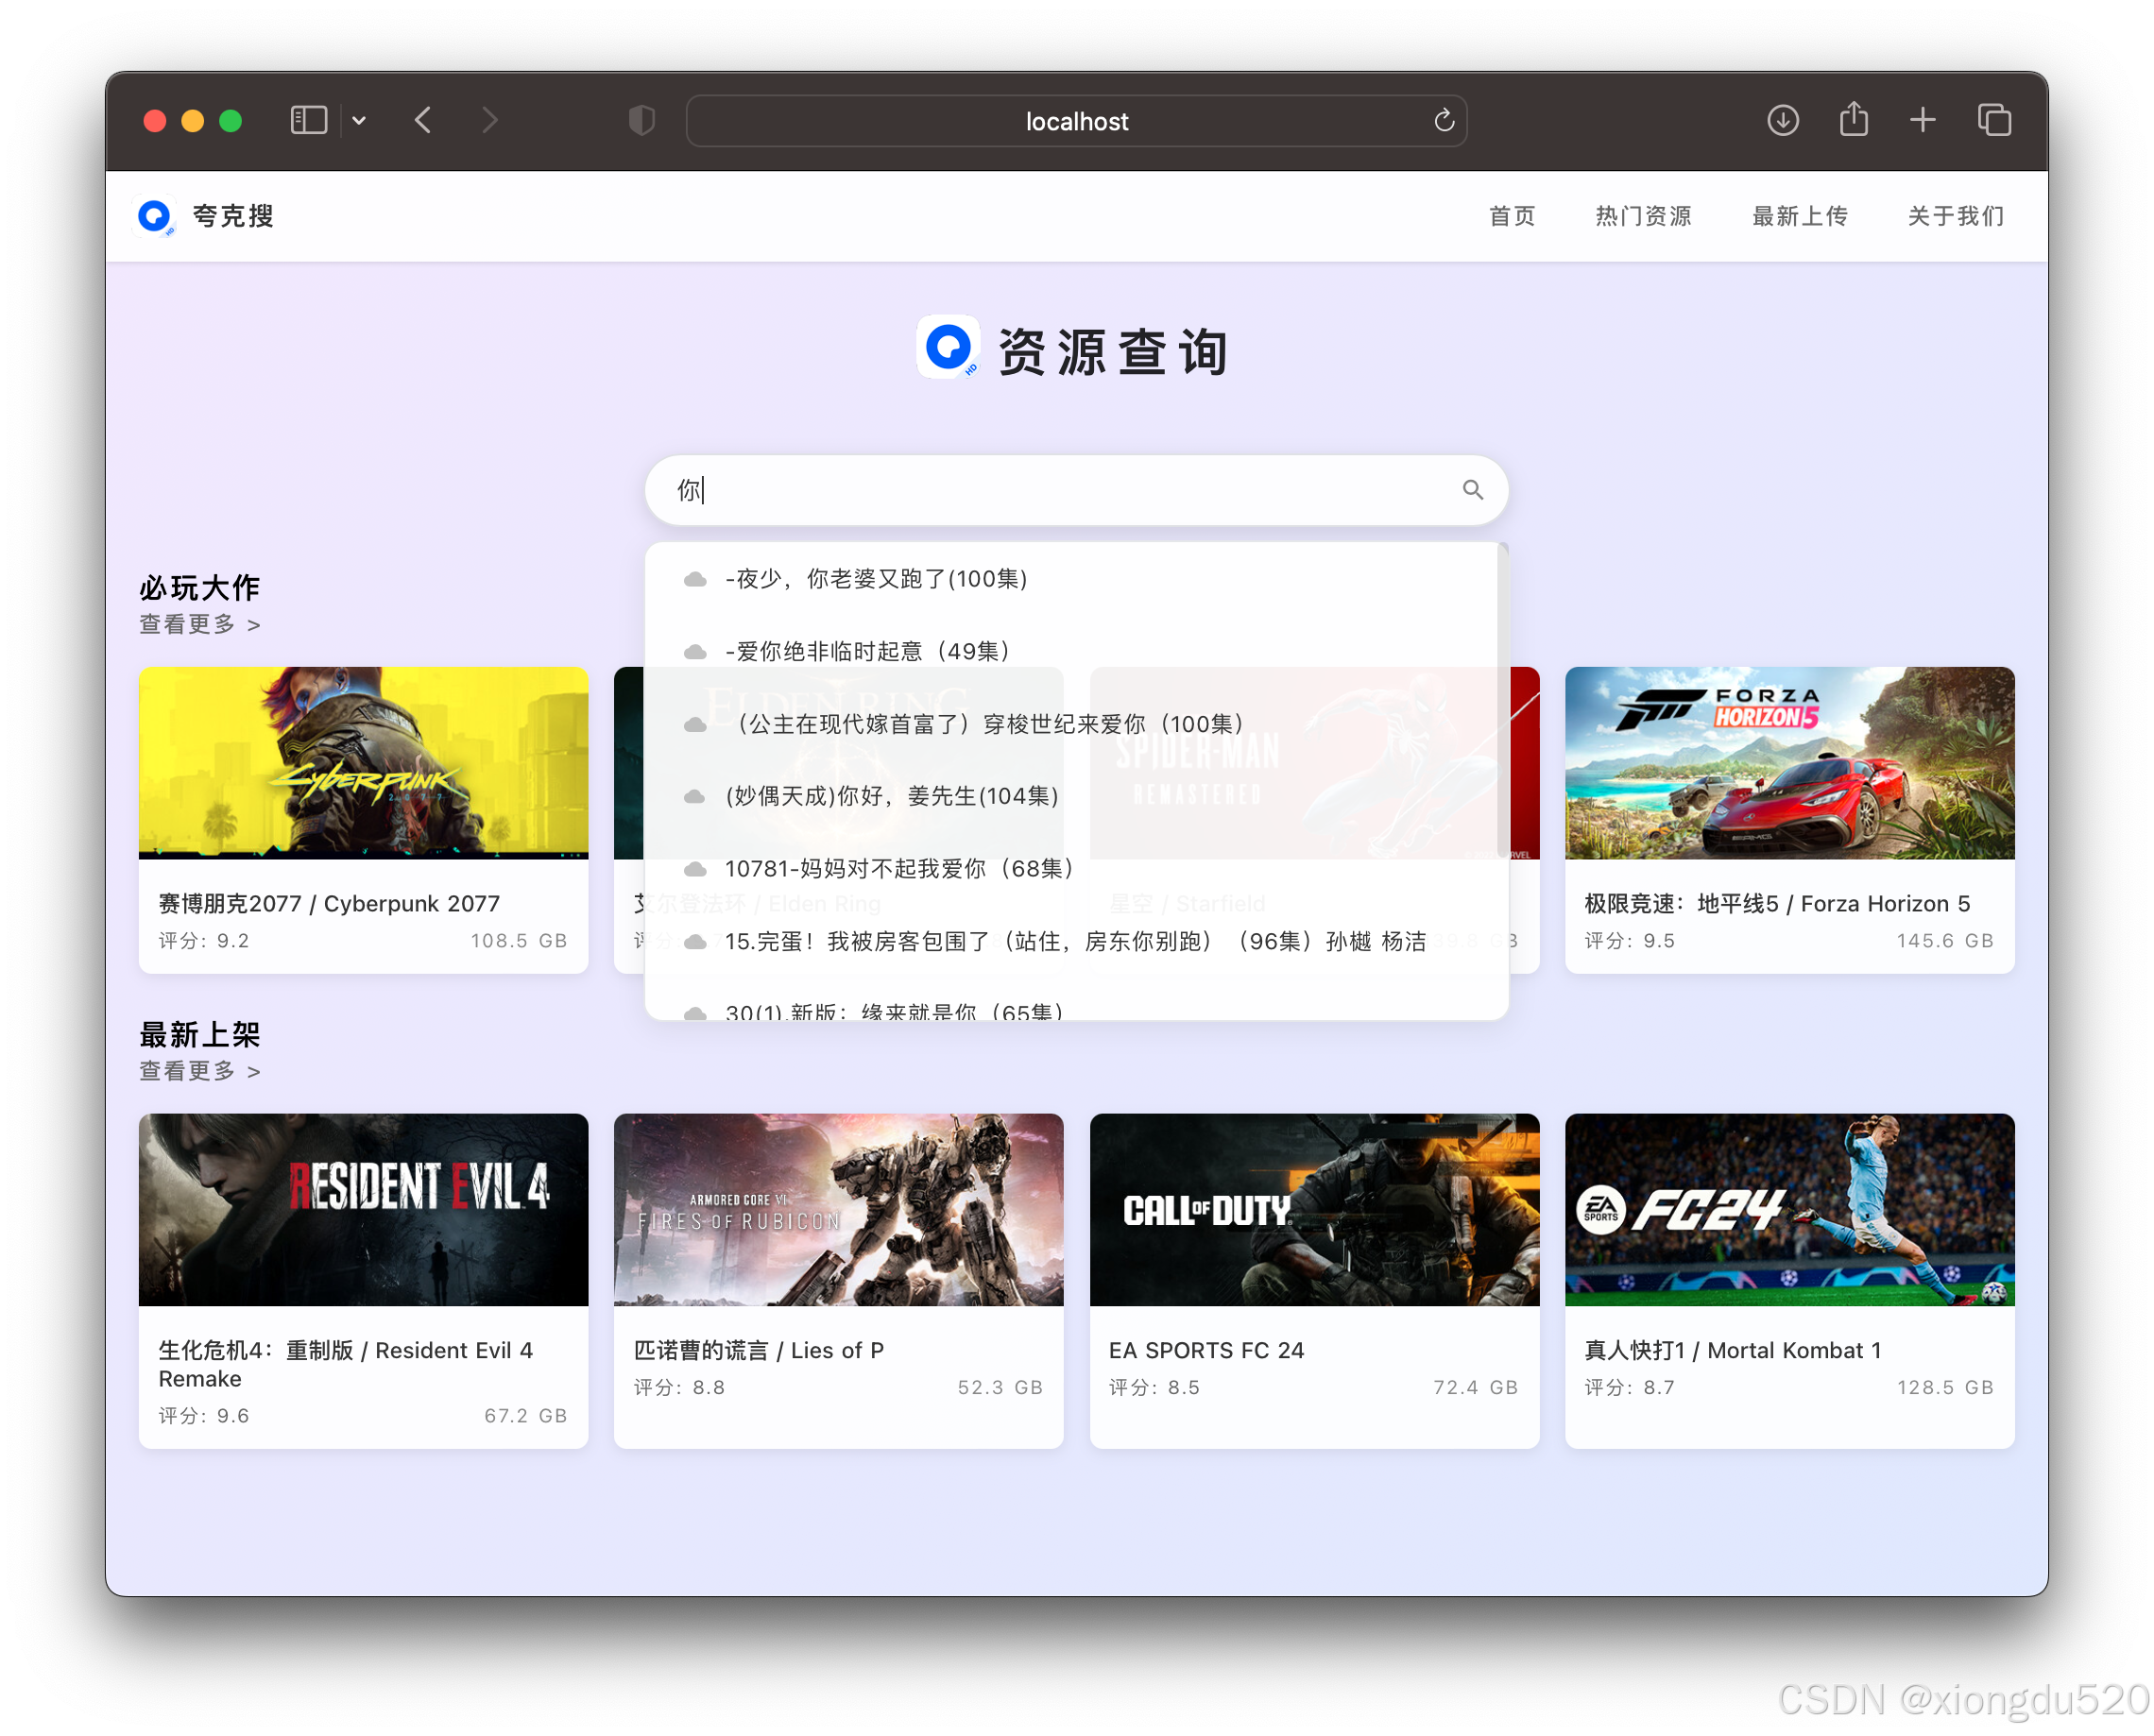Click the browser forward arrow
This screenshot has width=2154, height=1736.
point(489,121)
